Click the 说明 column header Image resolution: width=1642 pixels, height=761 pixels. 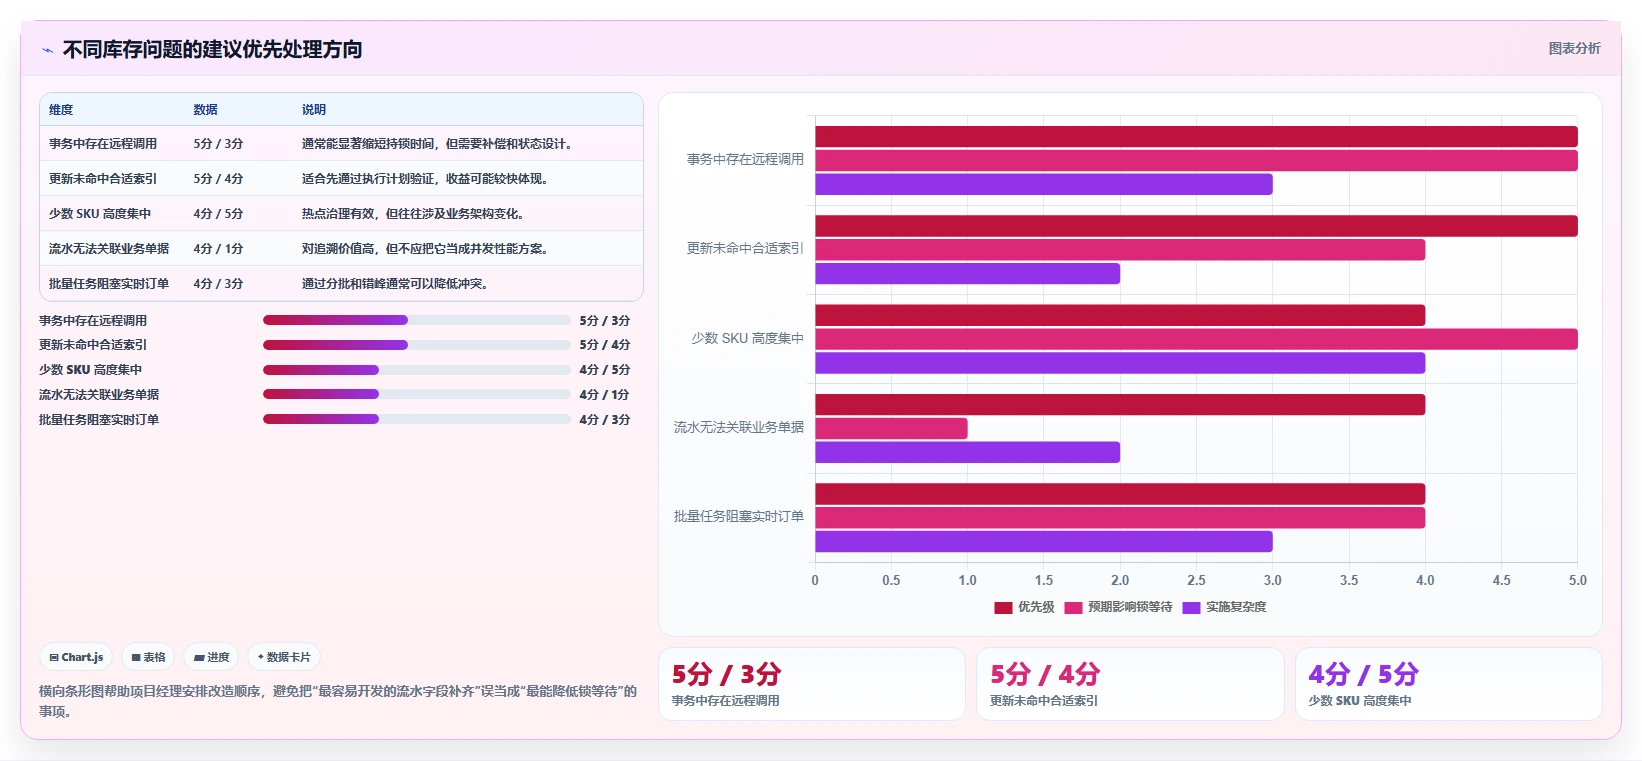(x=314, y=110)
